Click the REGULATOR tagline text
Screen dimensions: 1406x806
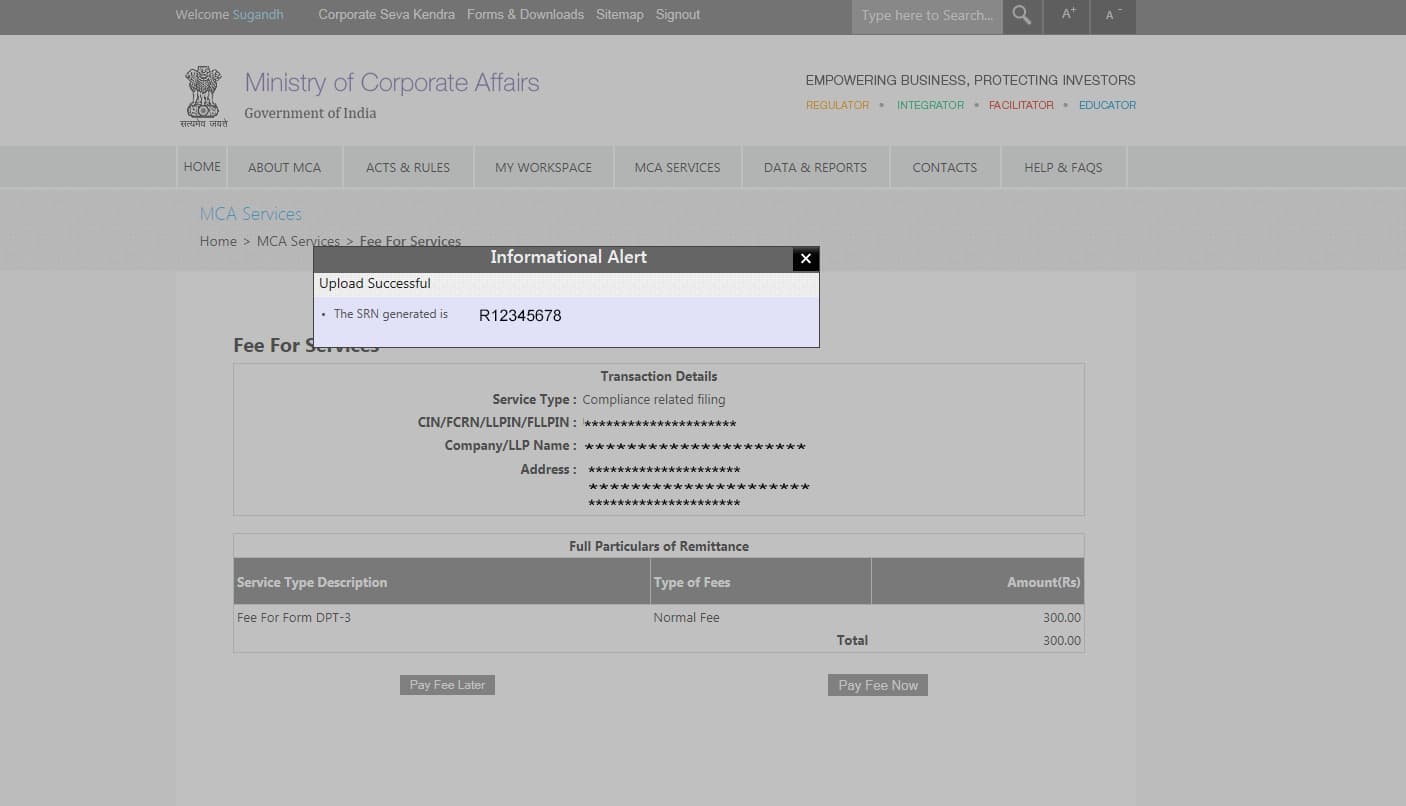tap(837, 105)
